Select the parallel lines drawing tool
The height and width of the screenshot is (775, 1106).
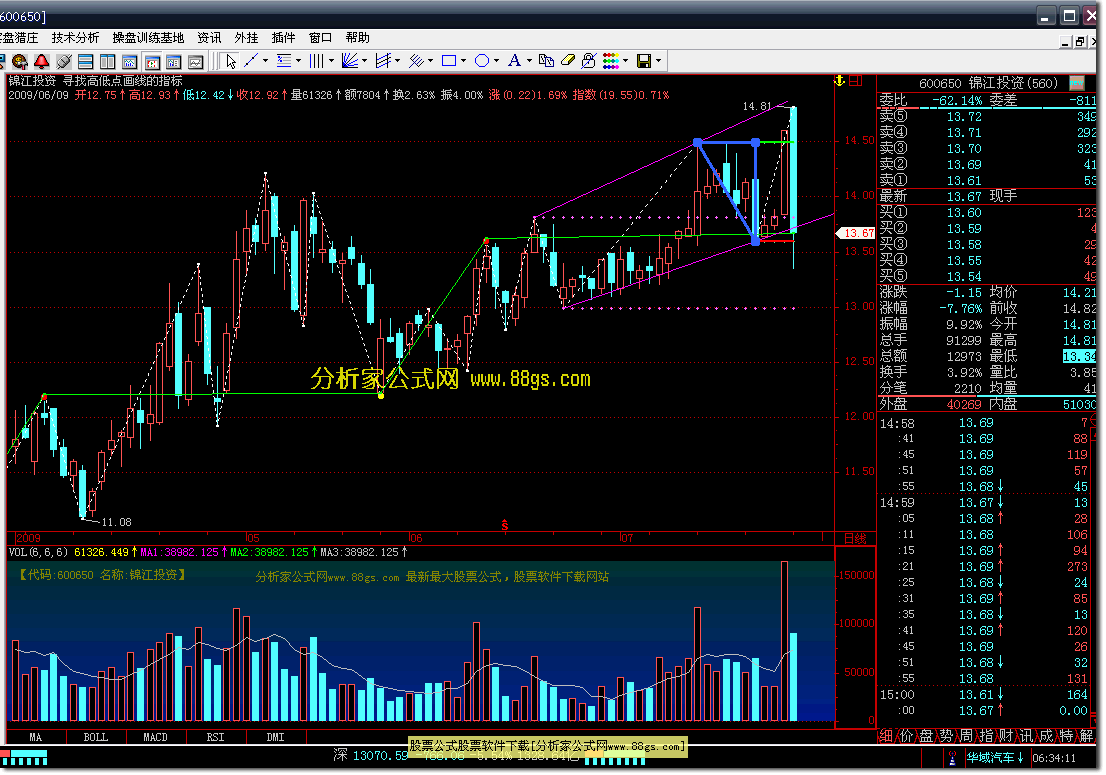coord(416,61)
